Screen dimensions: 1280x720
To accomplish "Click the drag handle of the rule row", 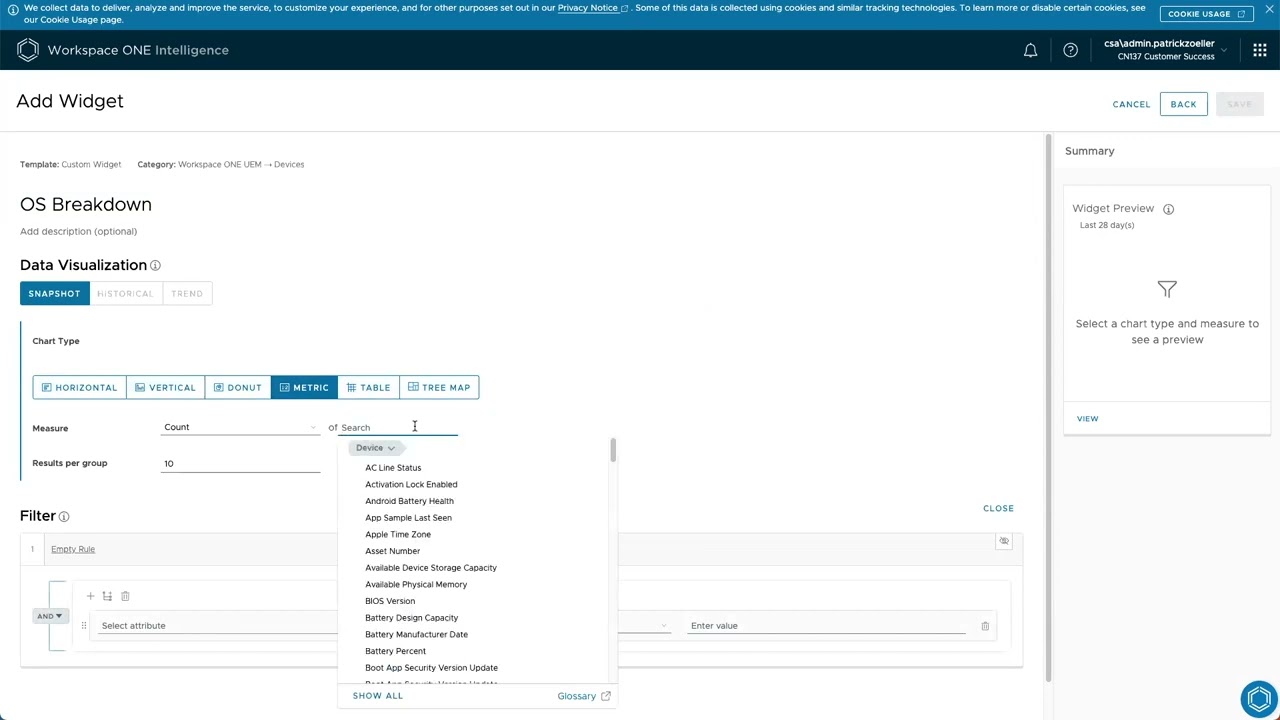I will (x=84, y=626).
